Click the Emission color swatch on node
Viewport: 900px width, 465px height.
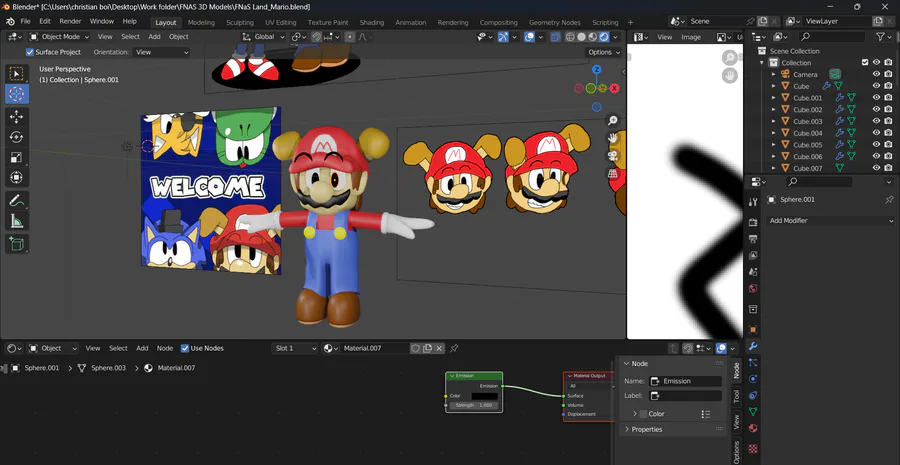click(484, 396)
